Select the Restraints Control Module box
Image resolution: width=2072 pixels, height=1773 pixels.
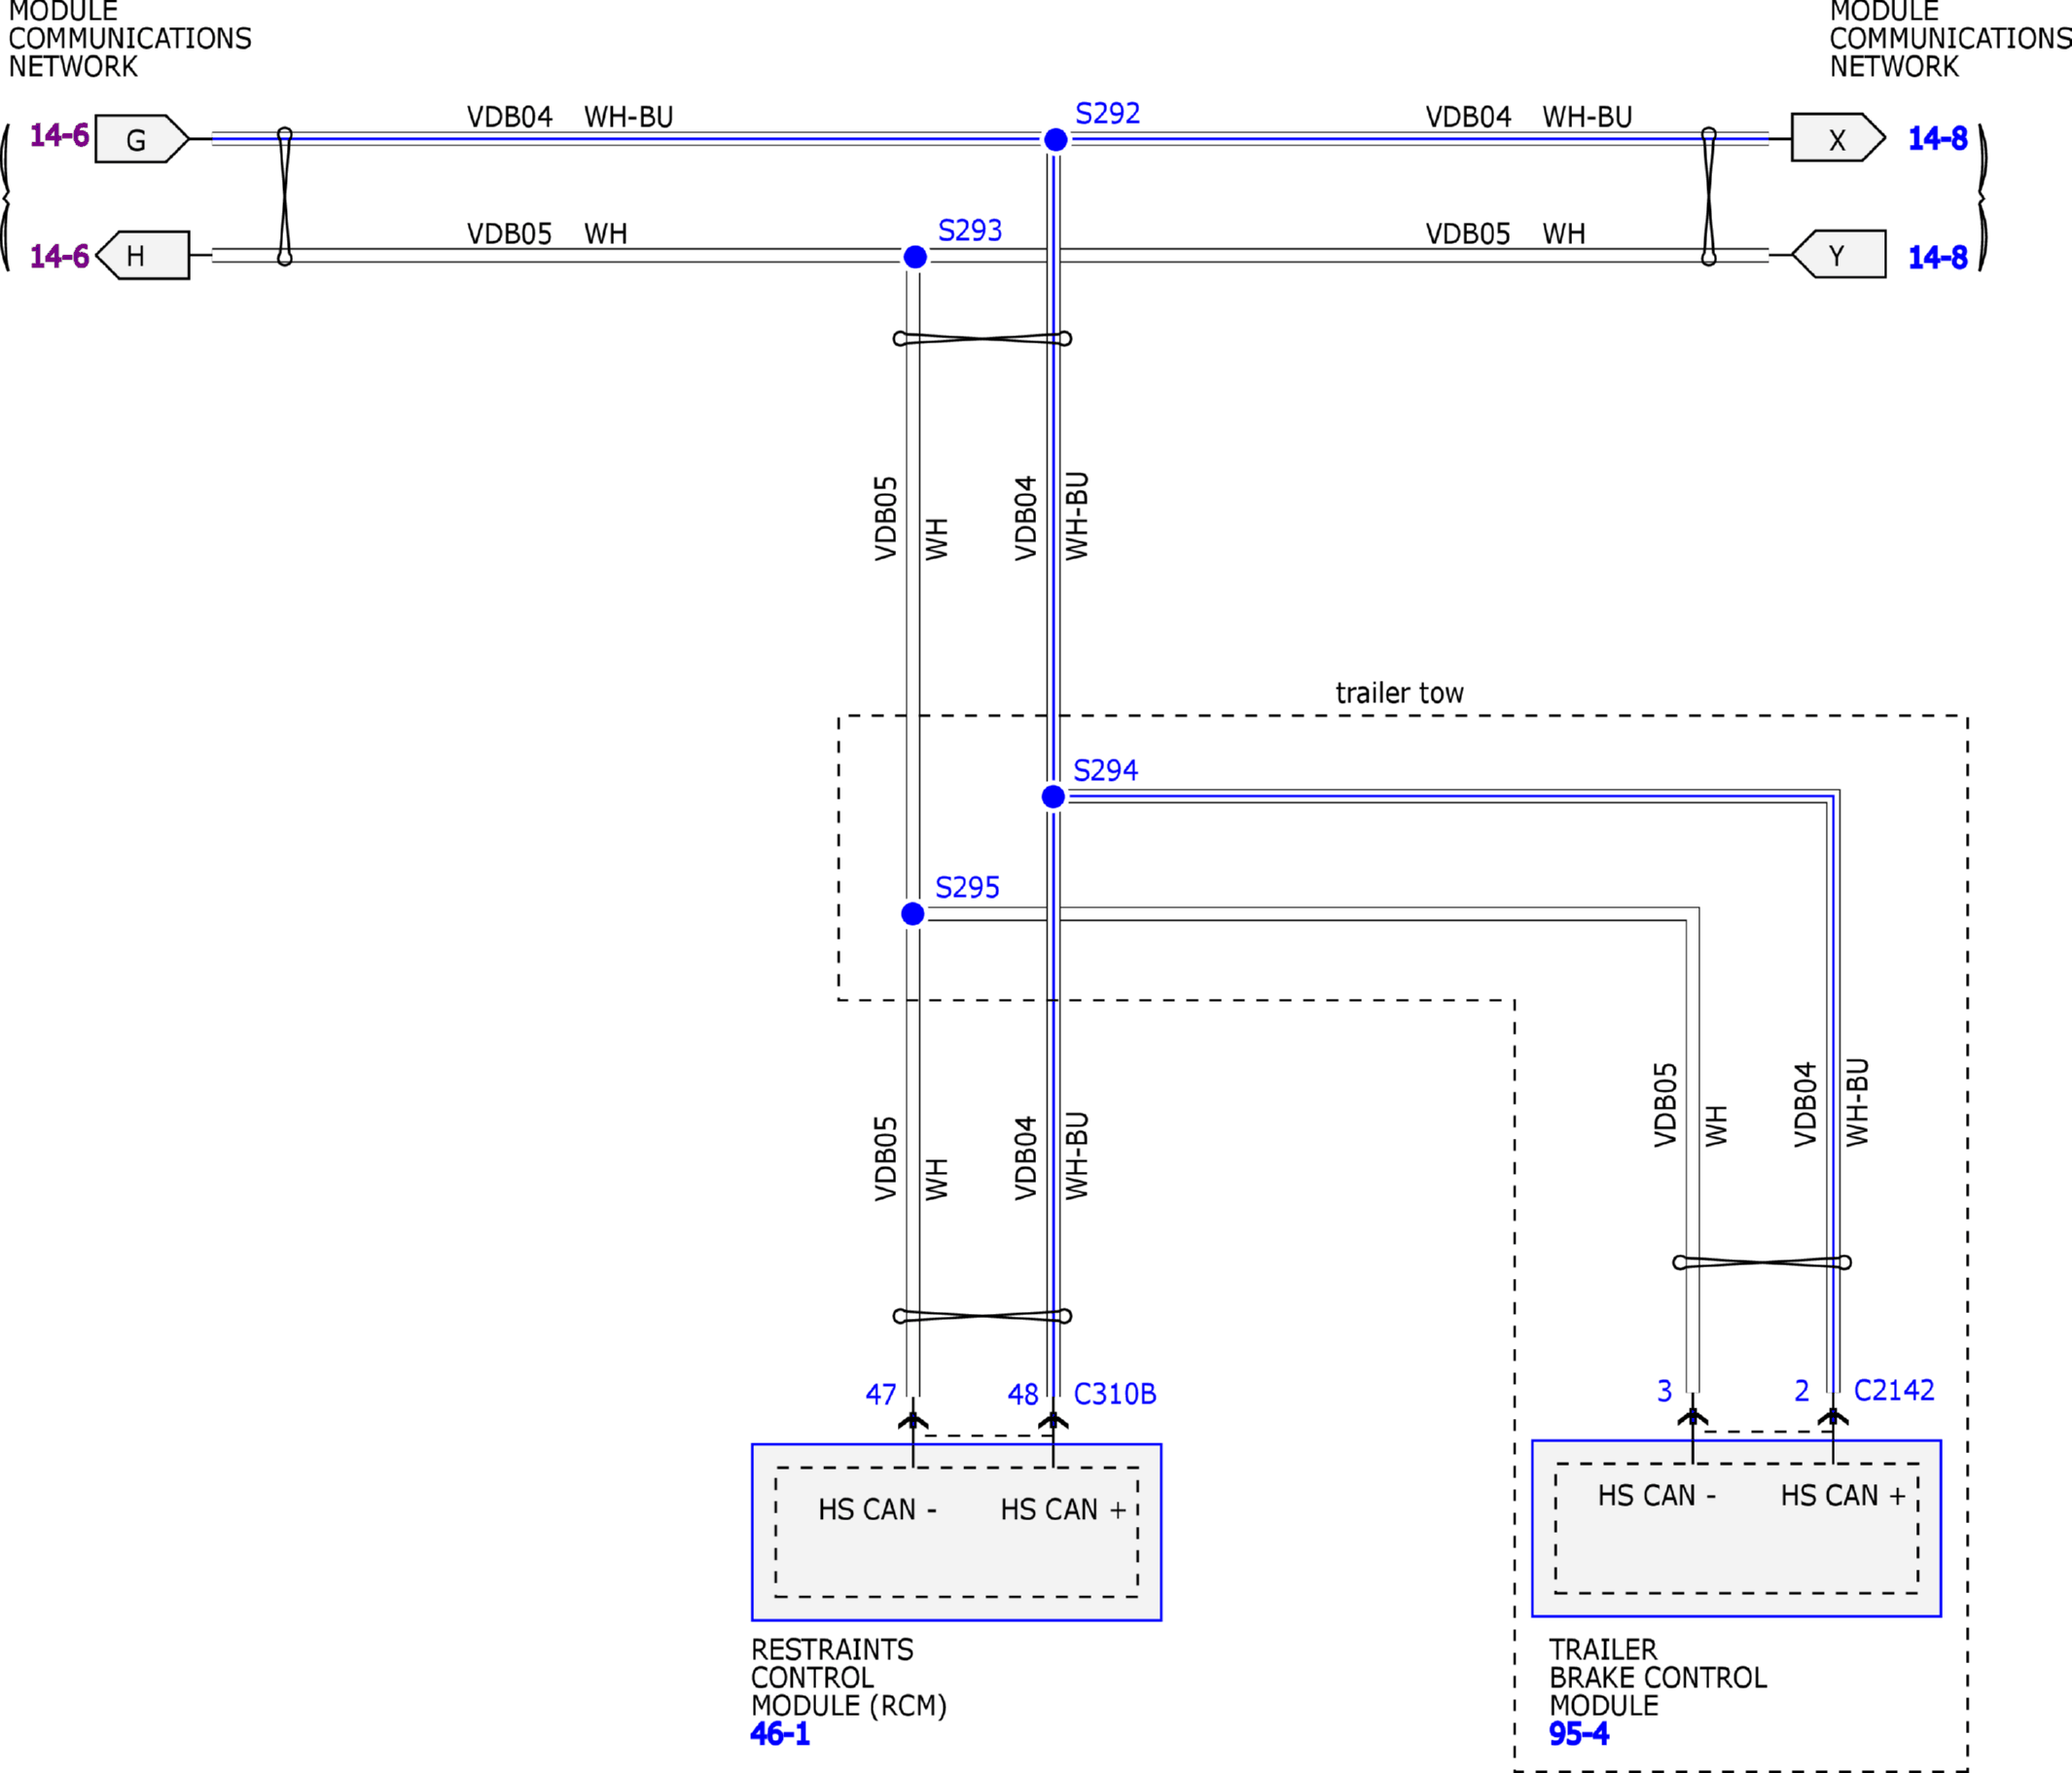pyautogui.click(x=956, y=1532)
